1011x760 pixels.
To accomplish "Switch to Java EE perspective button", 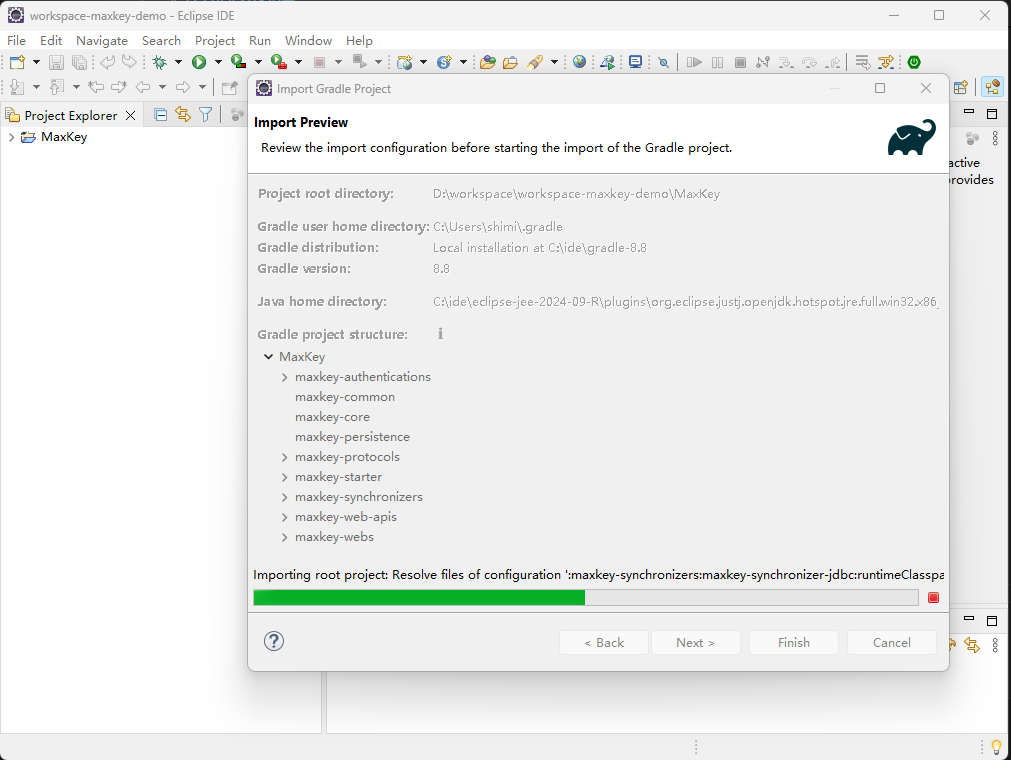I will 992,87.
